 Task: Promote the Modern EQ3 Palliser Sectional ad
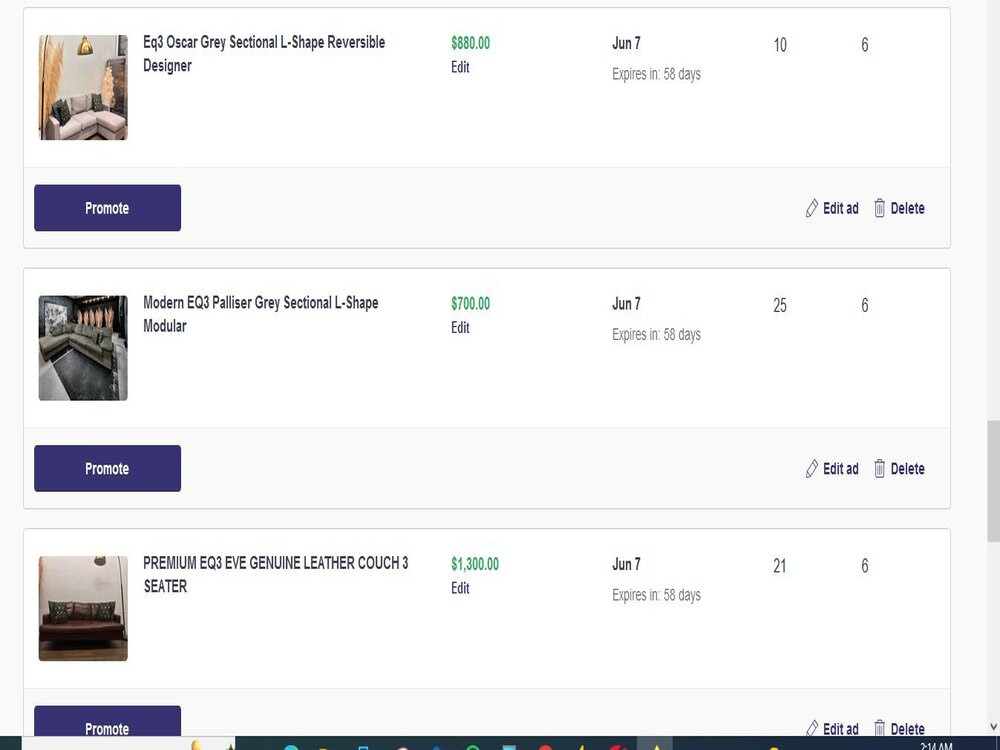pos(107,469)
